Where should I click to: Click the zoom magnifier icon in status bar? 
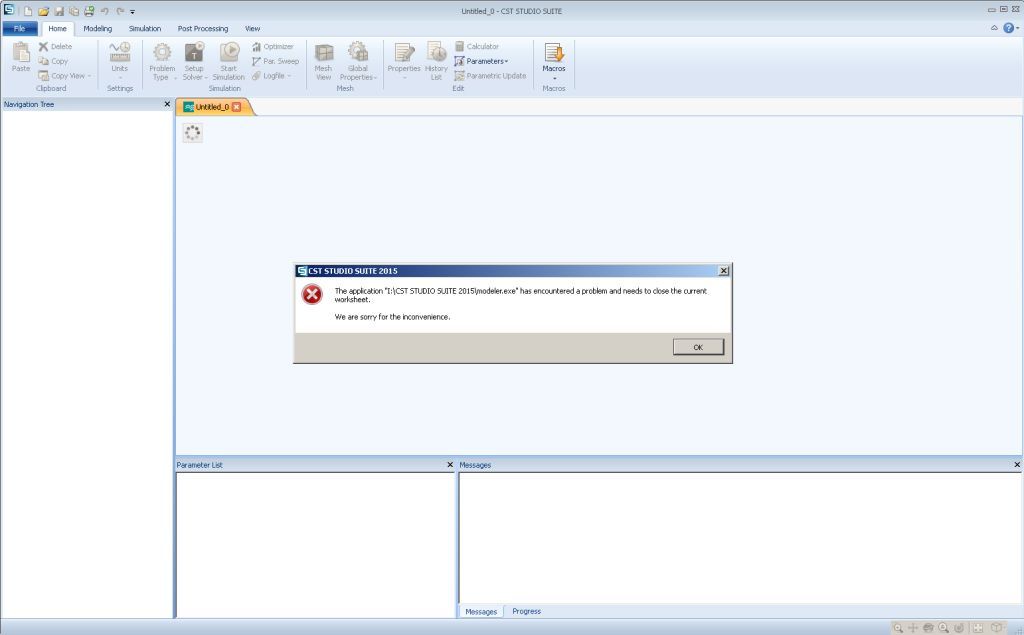[x=899, y=628]
